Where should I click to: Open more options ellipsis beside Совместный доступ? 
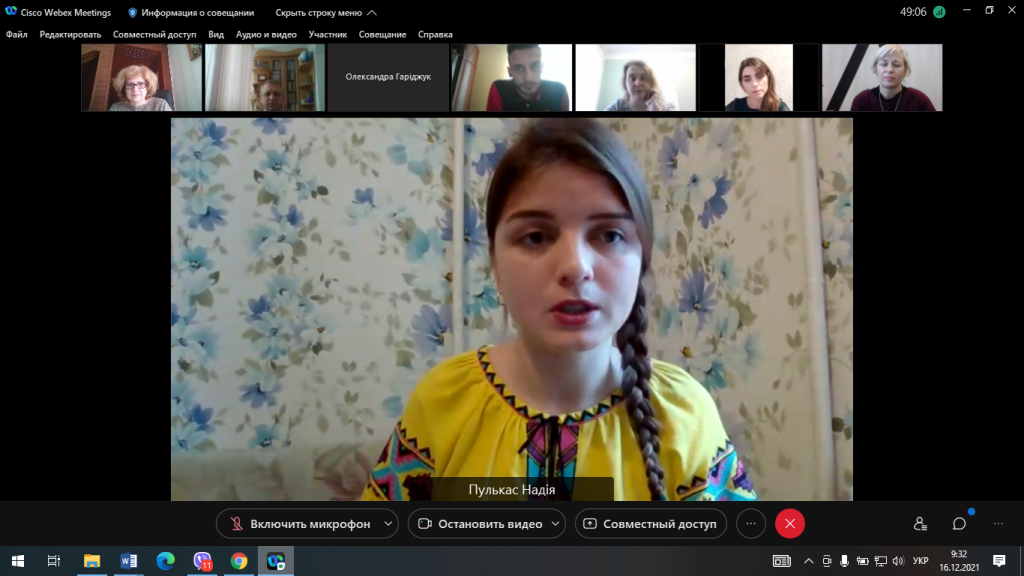[751, 524]
